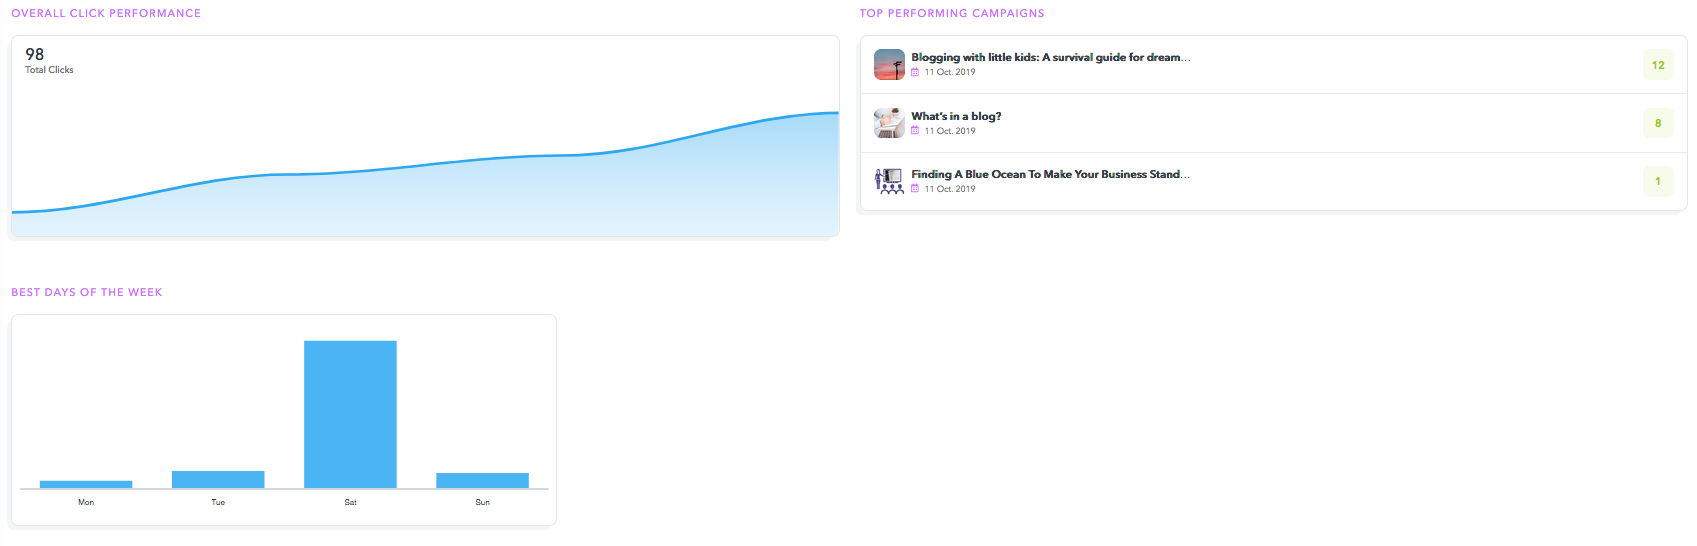Screen dimensions: 1697x546
Task: Open the 'Blogging with little kids' campaign title
Action: pyautogui.click(x=1050, y=58)
